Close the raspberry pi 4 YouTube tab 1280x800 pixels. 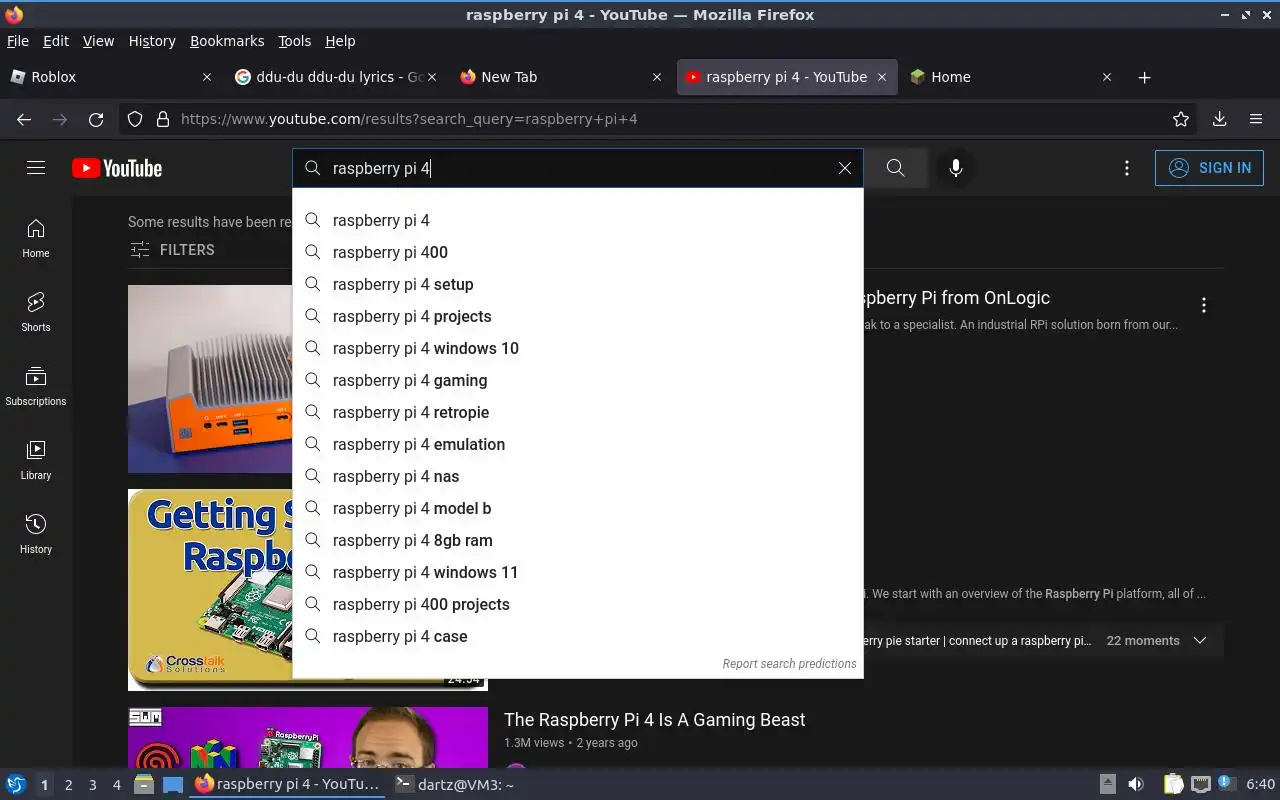tap(882, 77)
